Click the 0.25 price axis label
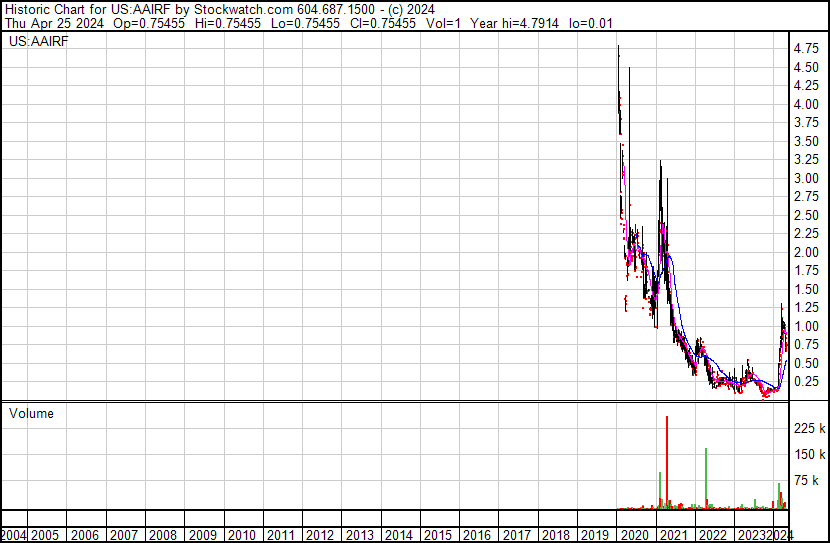 pyautogui.click(x=806, y=382)
